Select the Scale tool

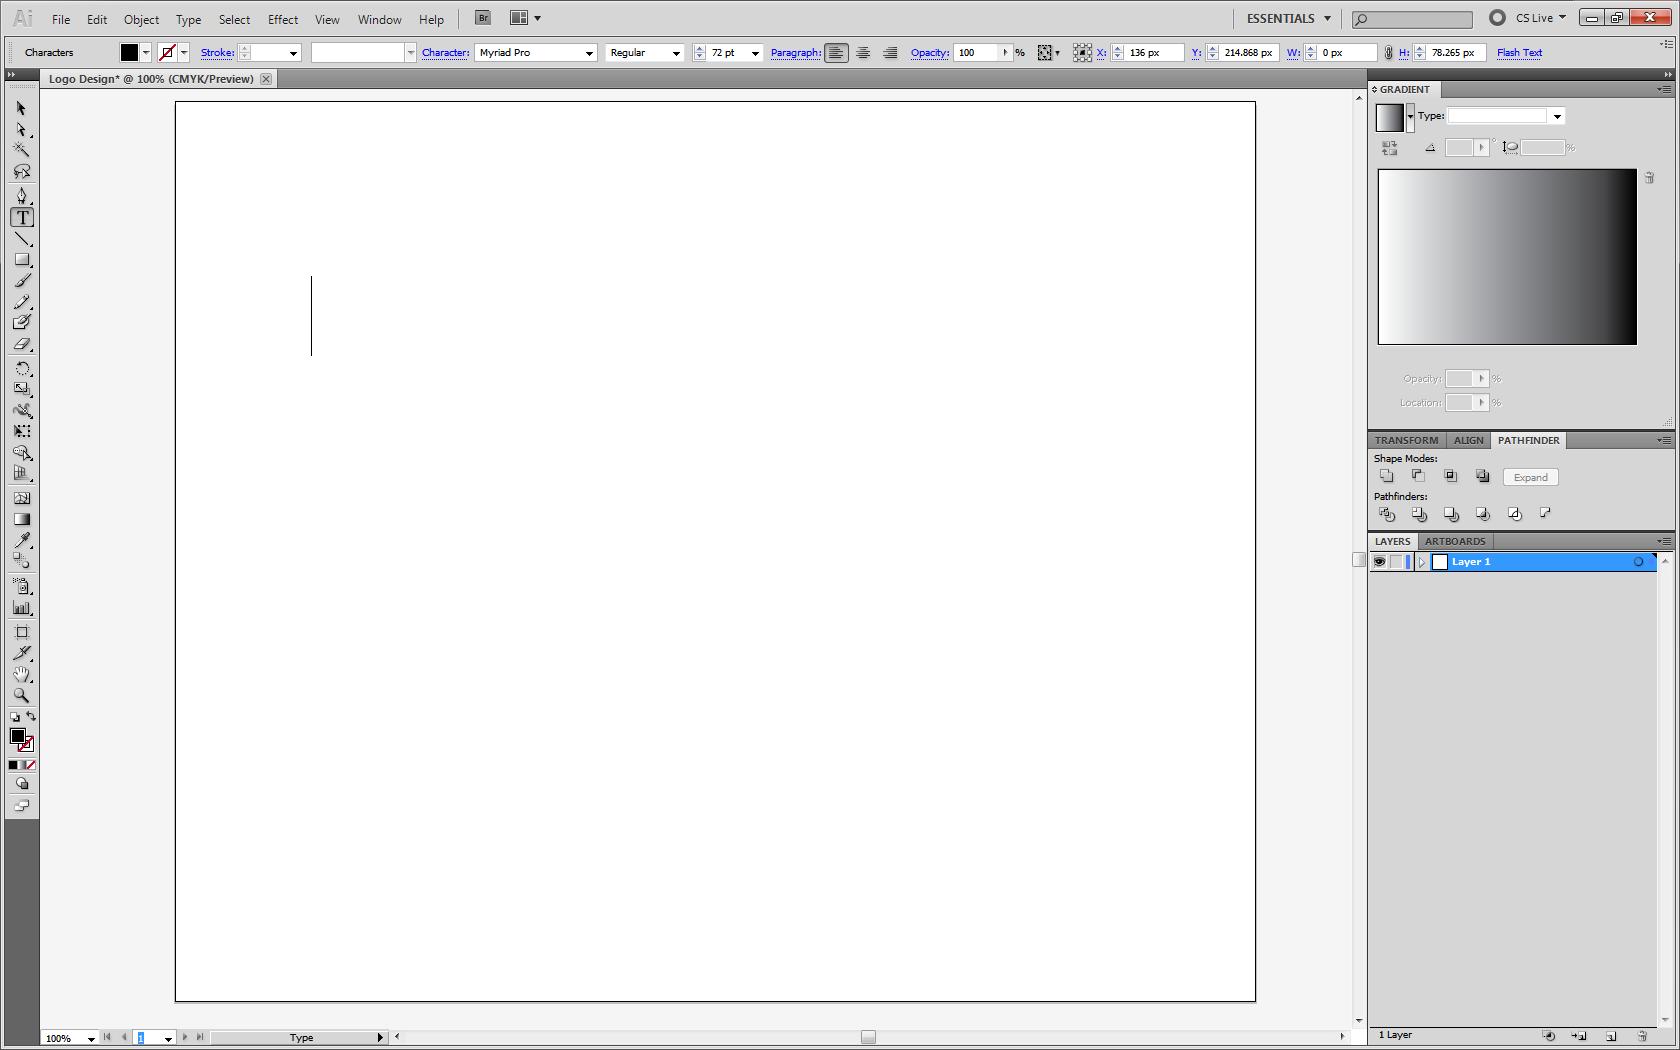tap(22, 389)
